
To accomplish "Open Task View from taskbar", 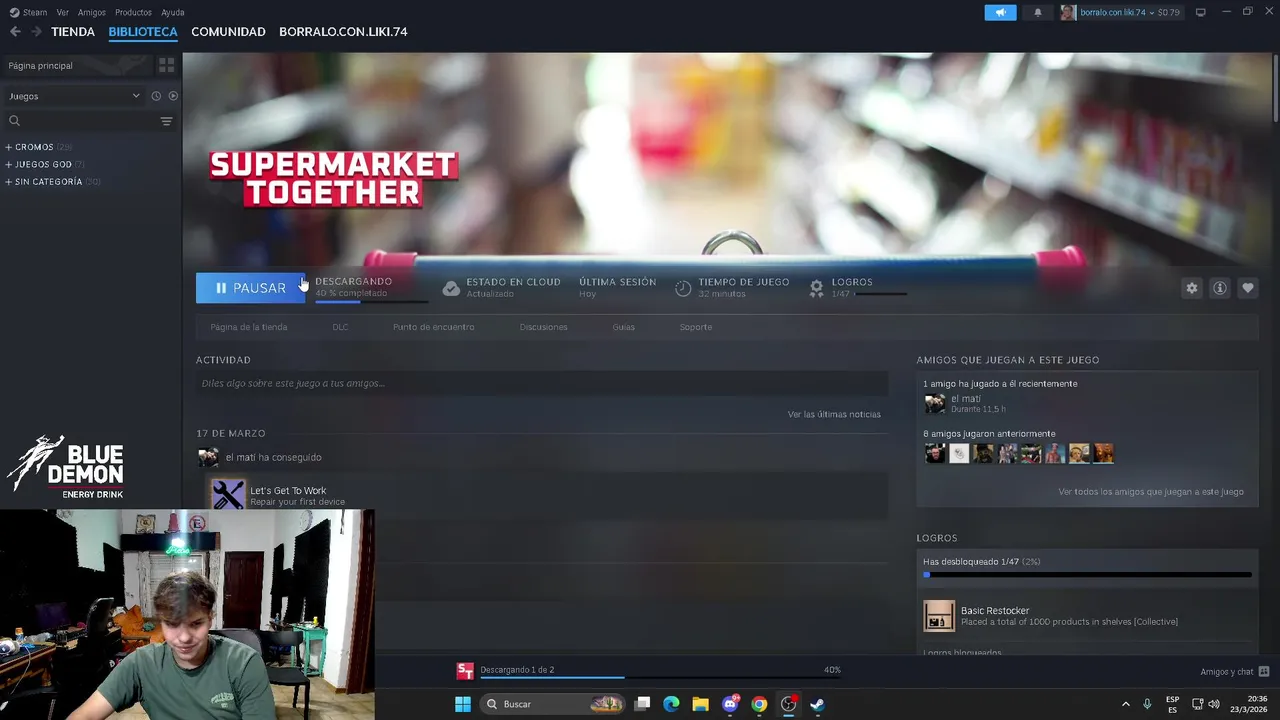I will coord(642,704).
